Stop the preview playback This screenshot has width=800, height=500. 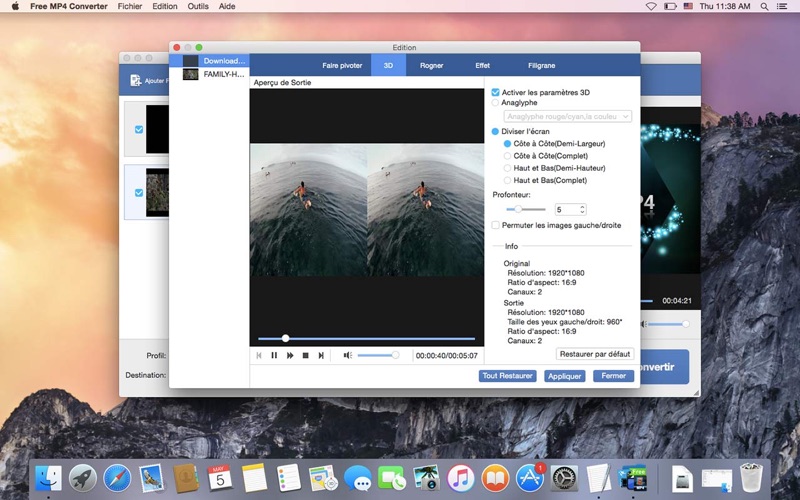pyautogui.click(x=305, y=355)
